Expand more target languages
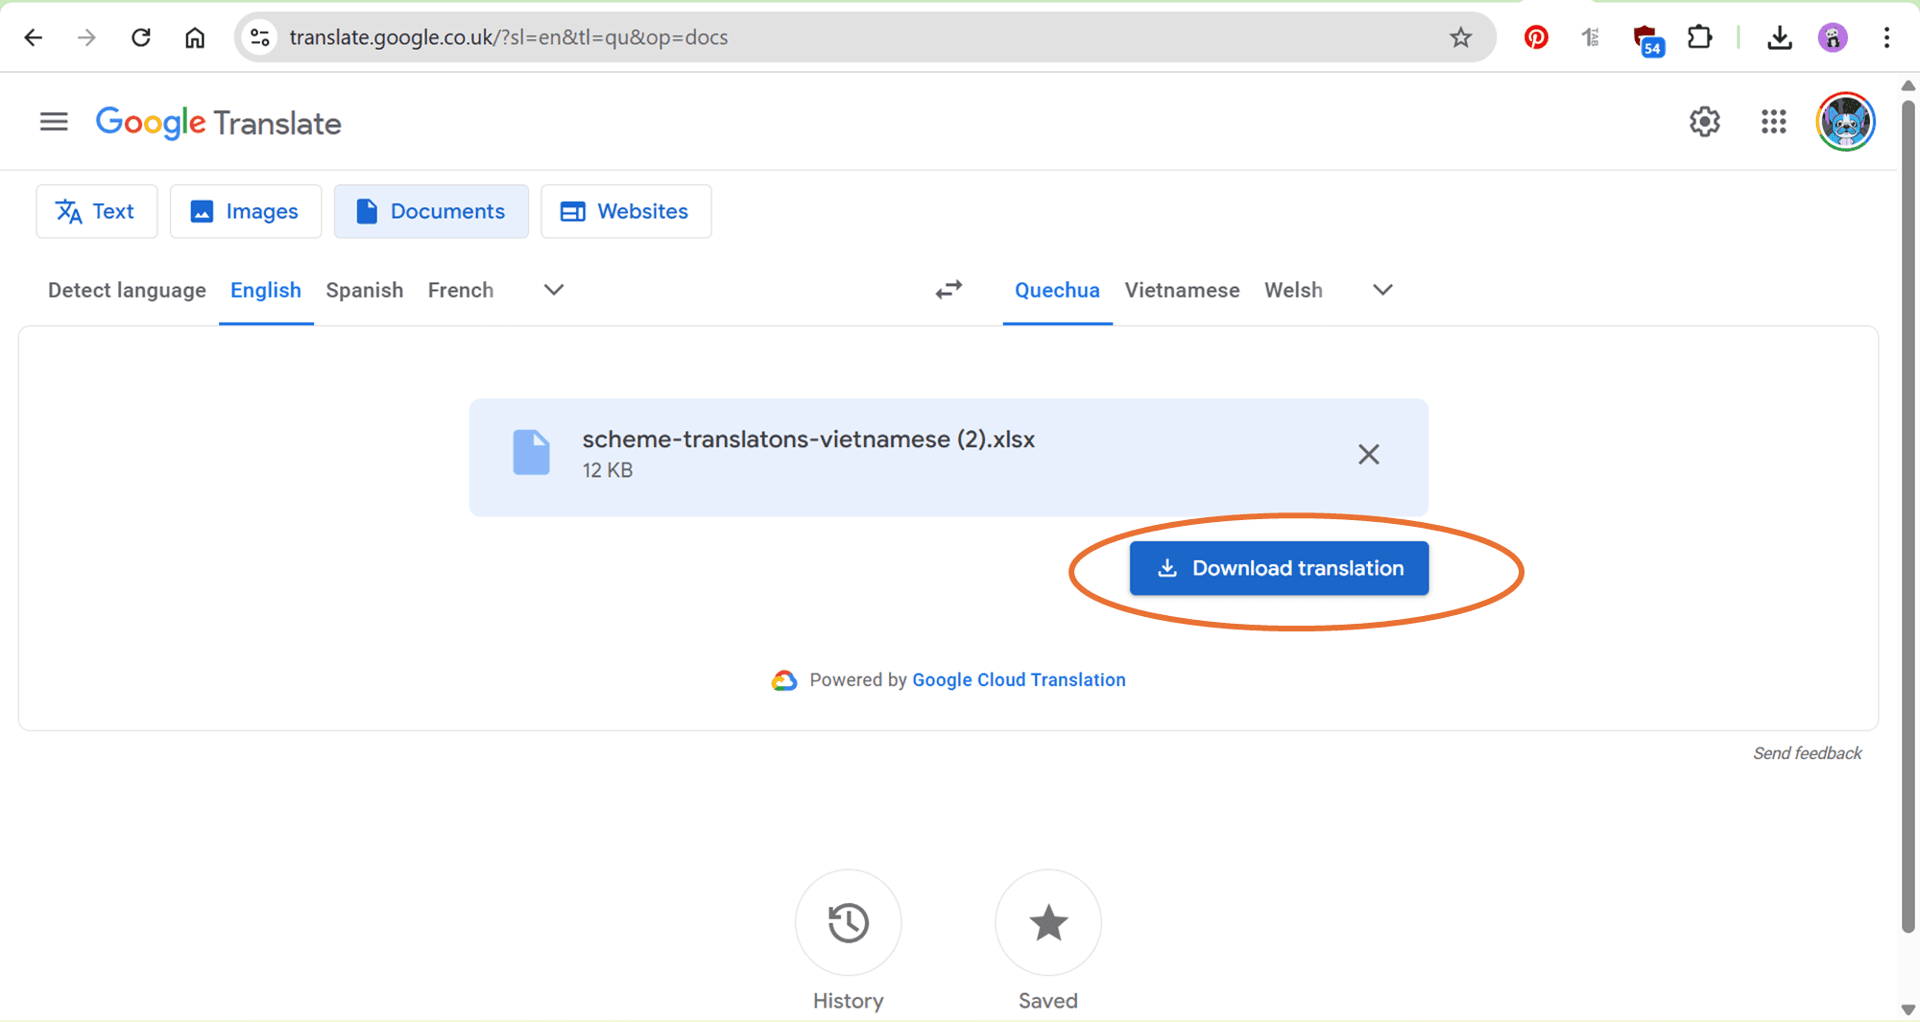 point(1383,290)
